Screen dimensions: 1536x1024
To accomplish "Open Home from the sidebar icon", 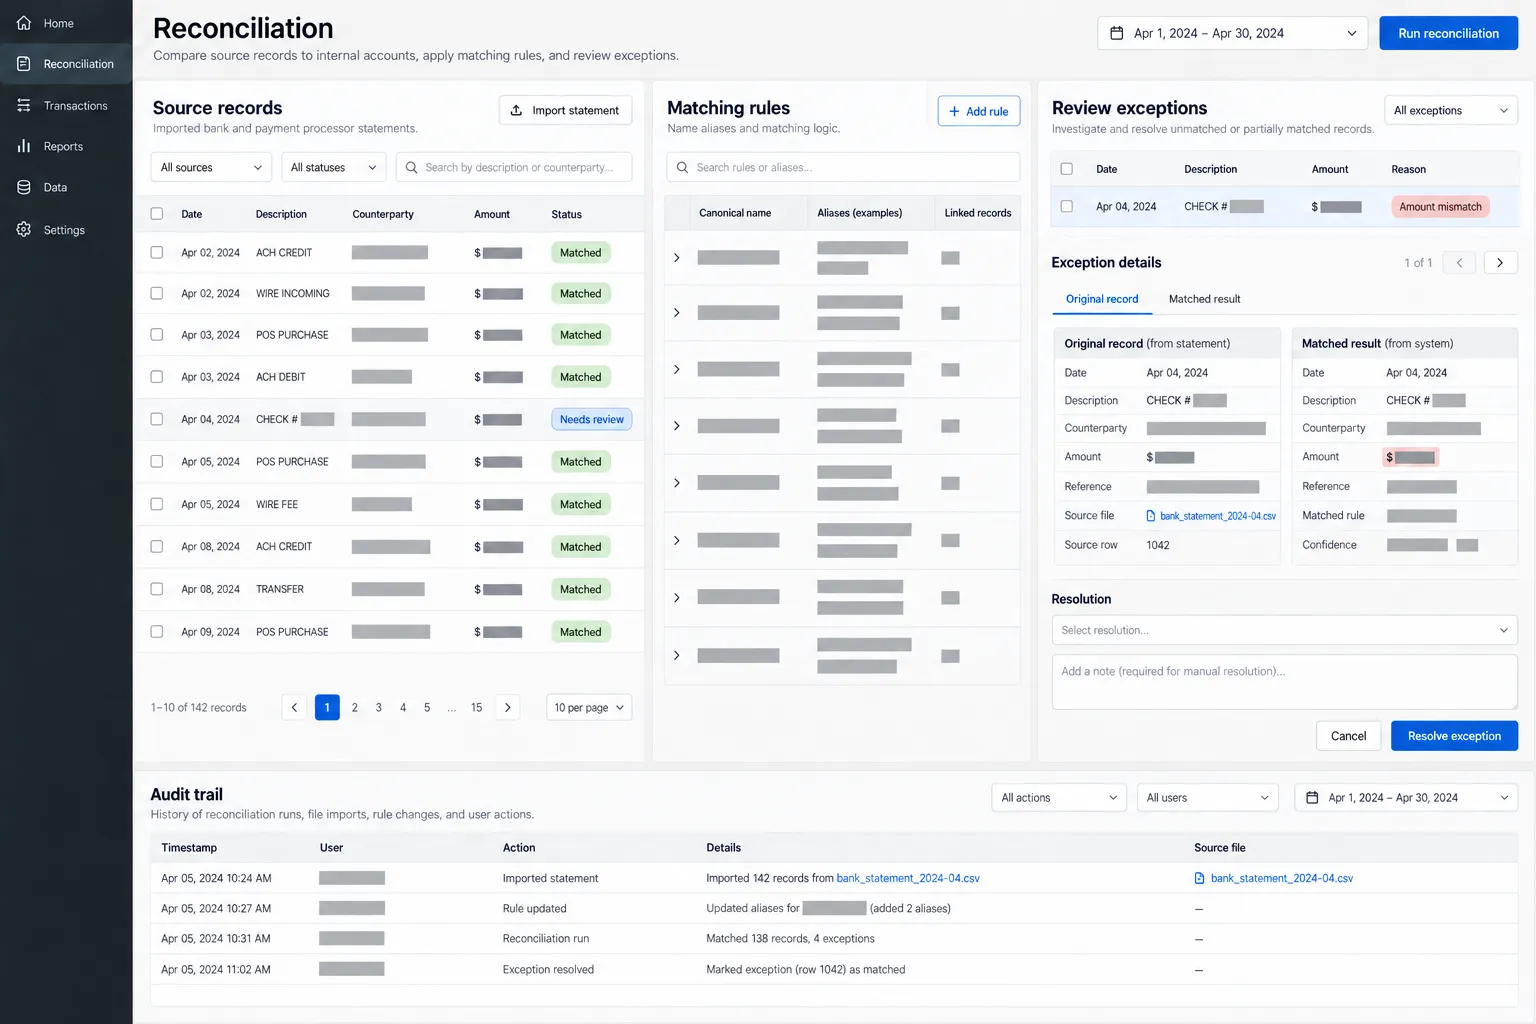I will coord(24,23).
